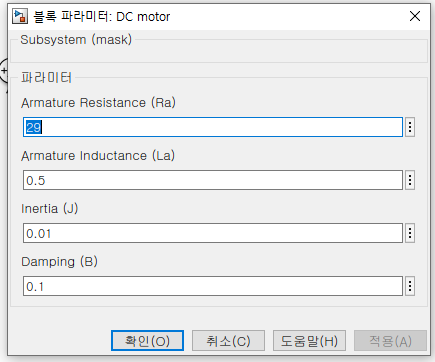Close the DC motor parameter dialog
This screenshot has height=362, width=435.
pos(415,16)
